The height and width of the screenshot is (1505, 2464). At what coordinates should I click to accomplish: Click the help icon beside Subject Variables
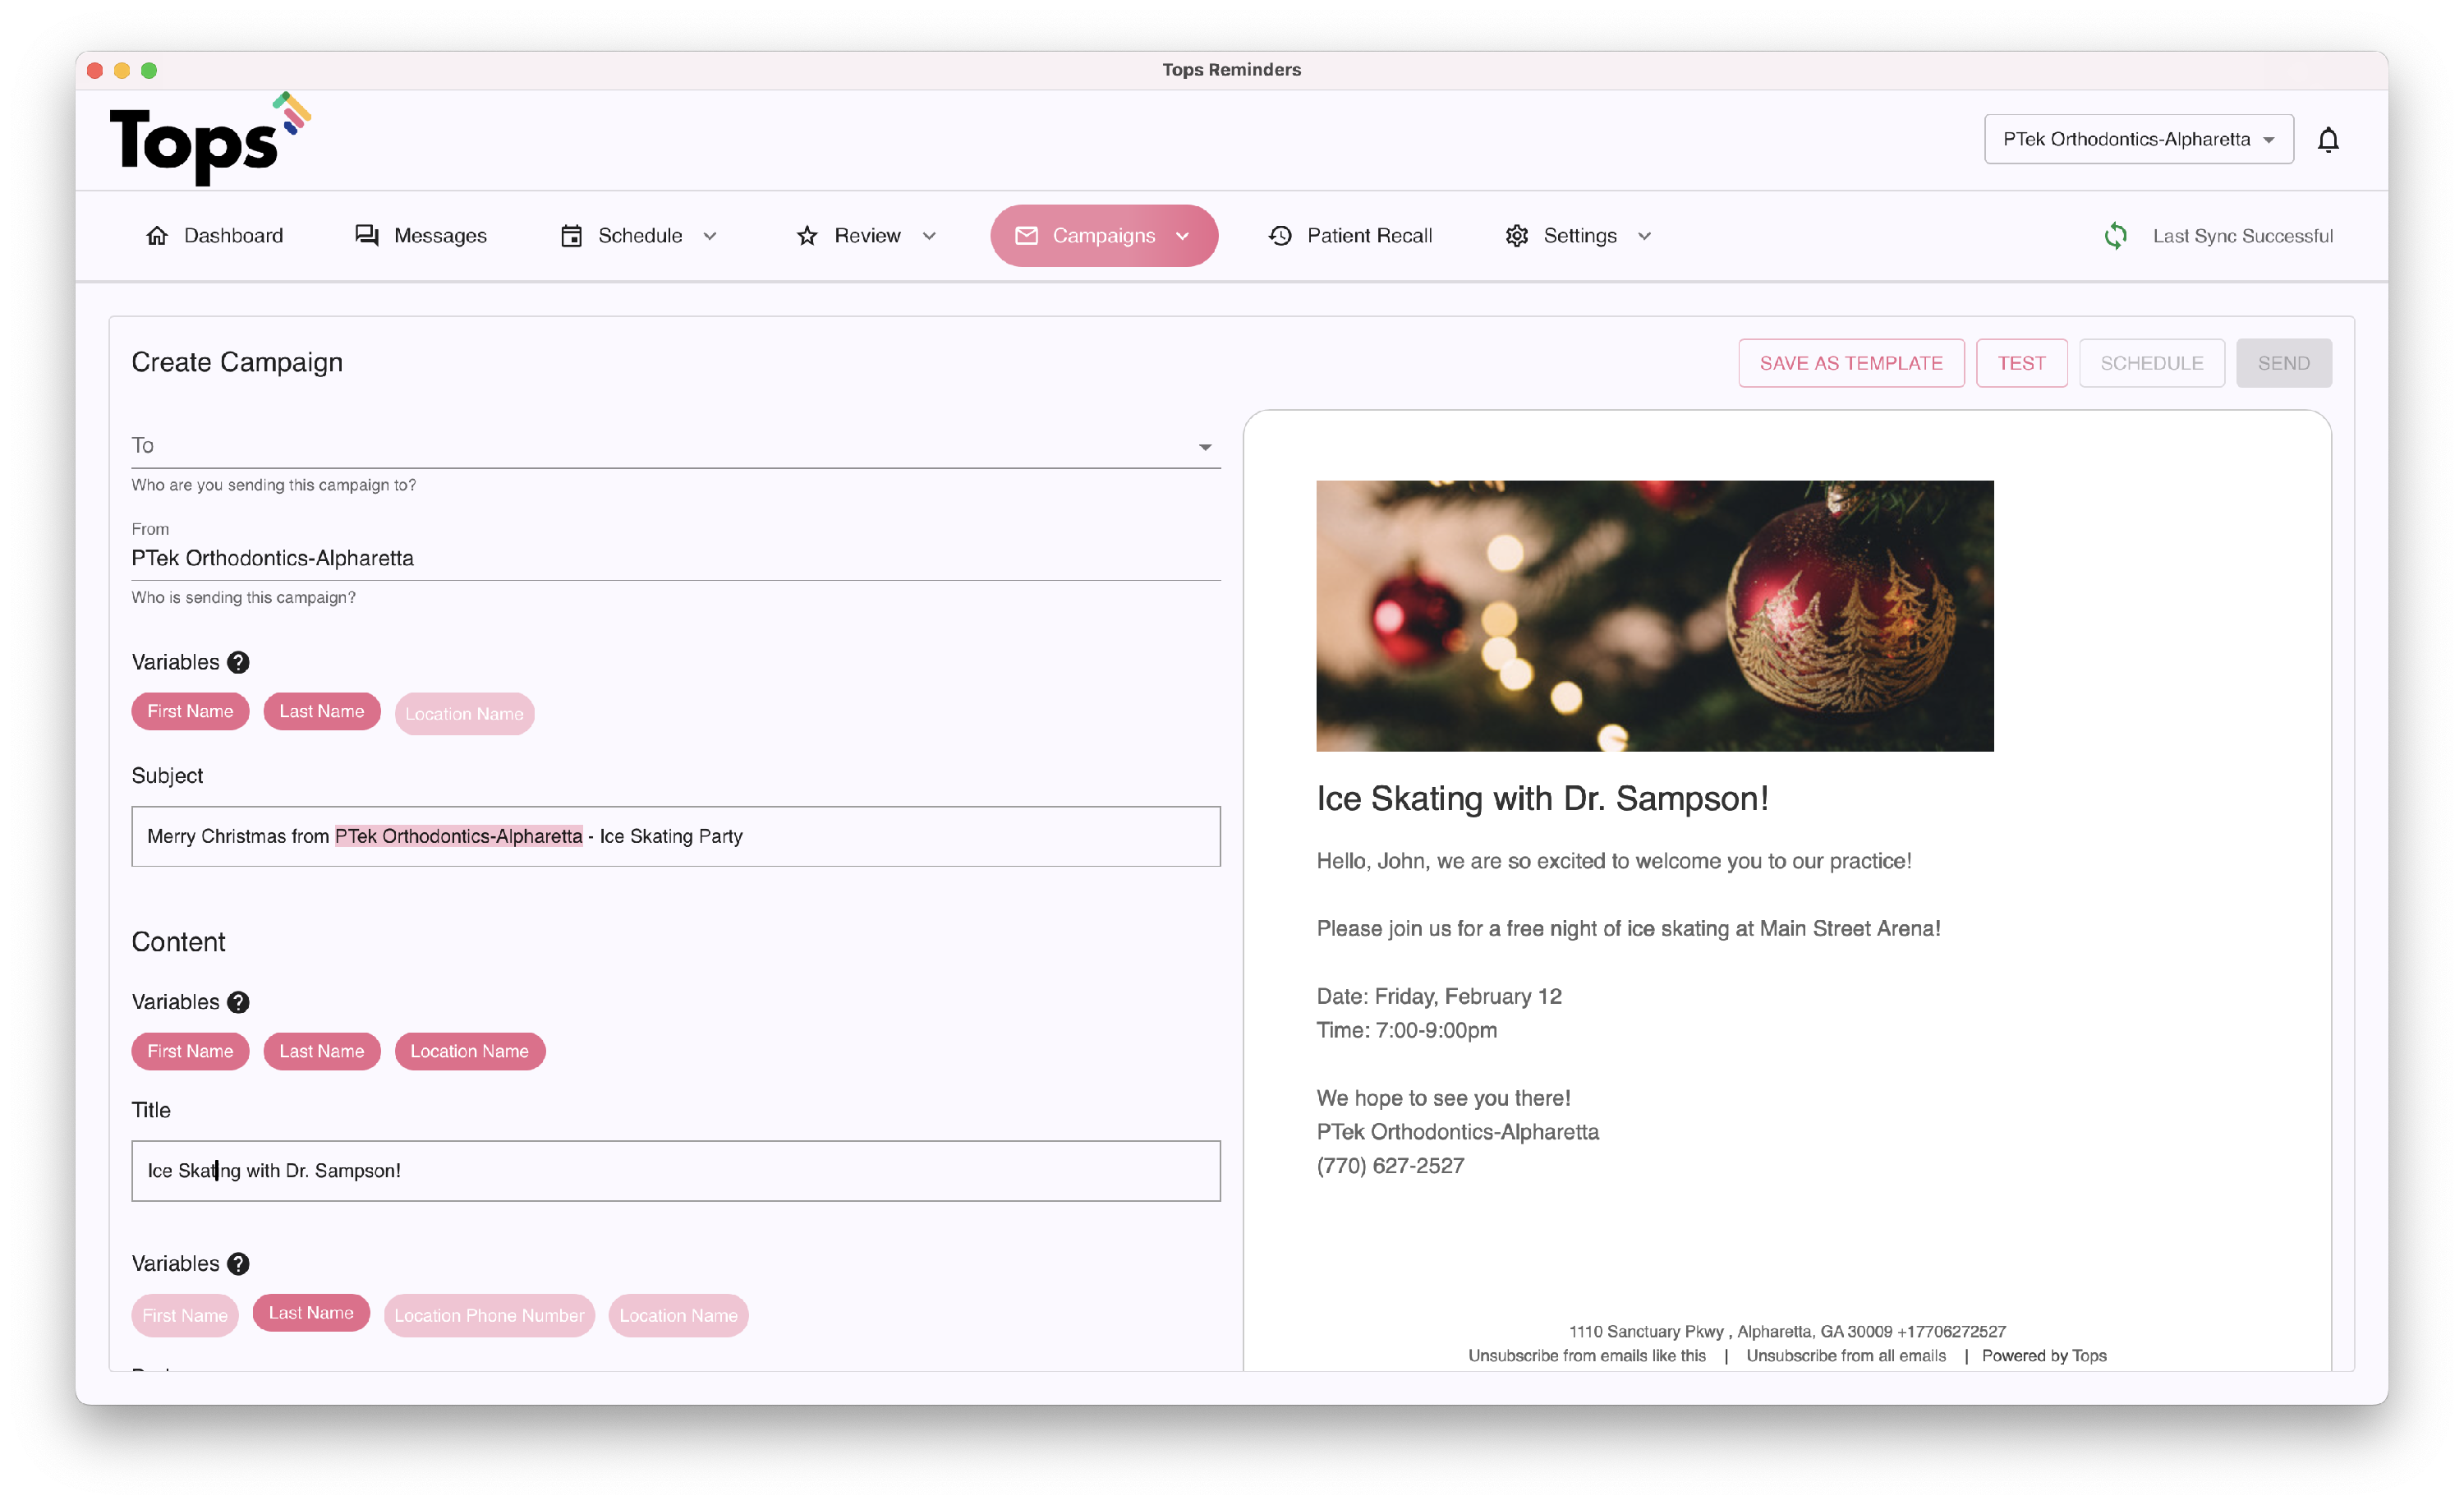pyautogui.click(x=238, y=662)
